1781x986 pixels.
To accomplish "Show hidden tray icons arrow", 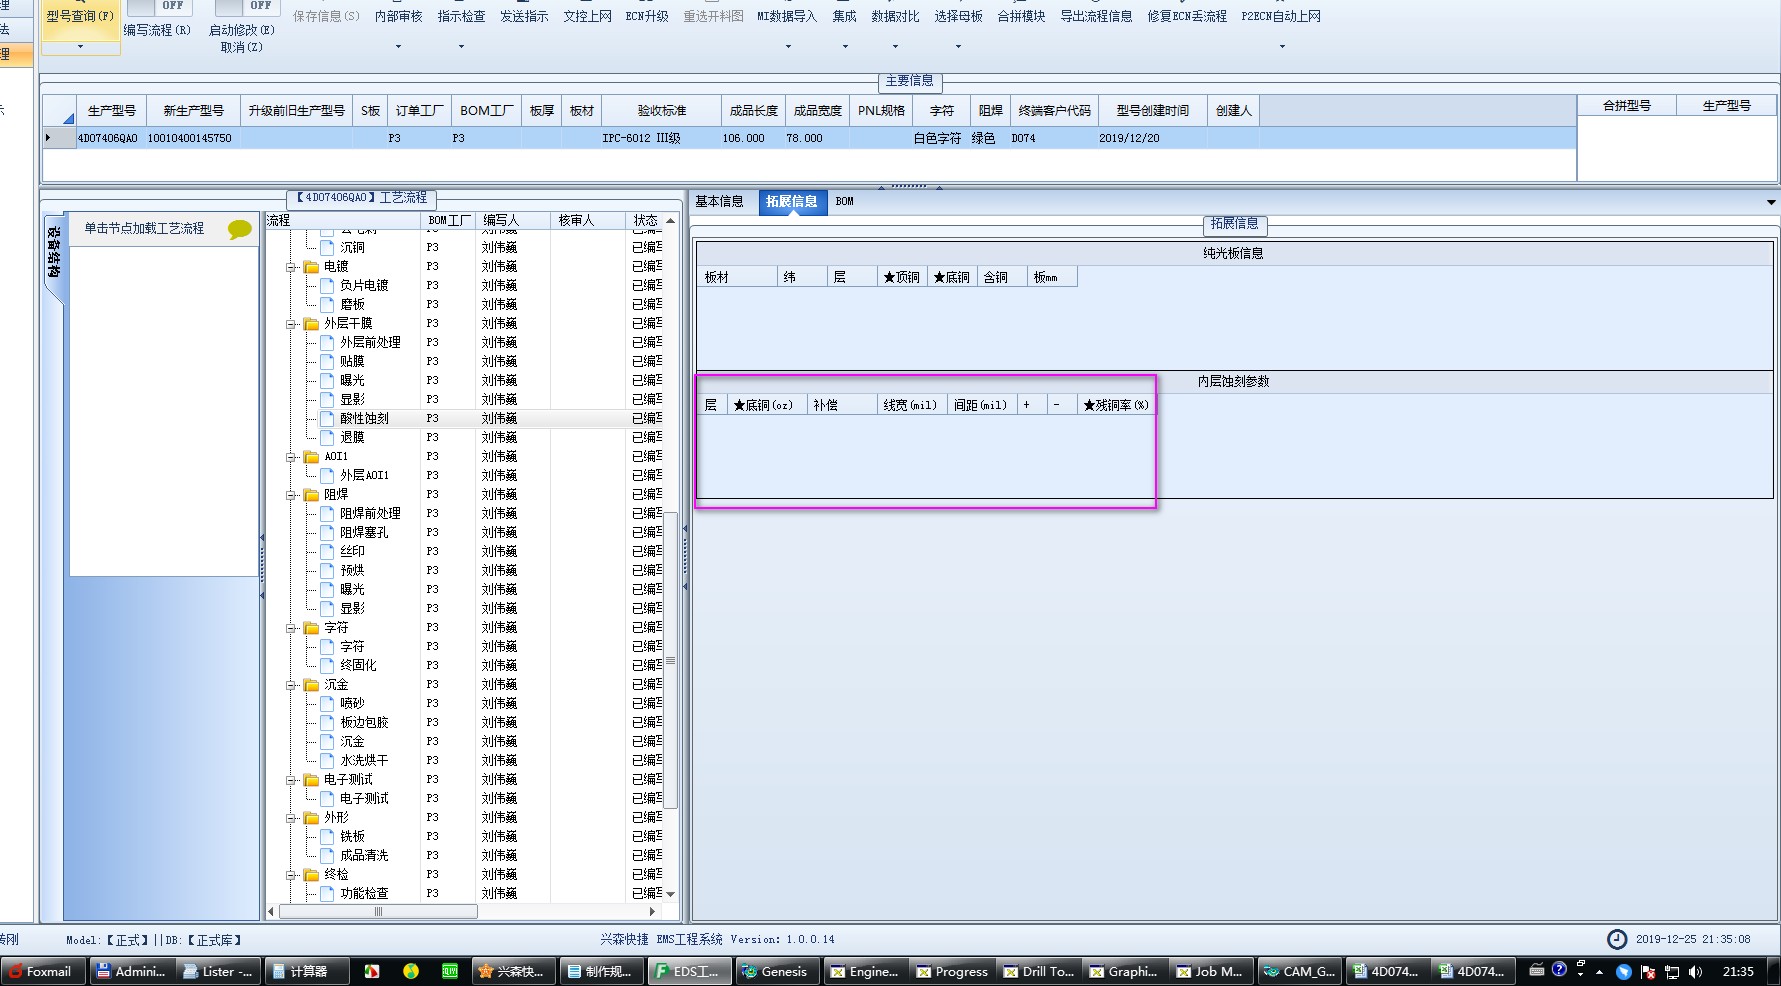I will coord(1599,971).
